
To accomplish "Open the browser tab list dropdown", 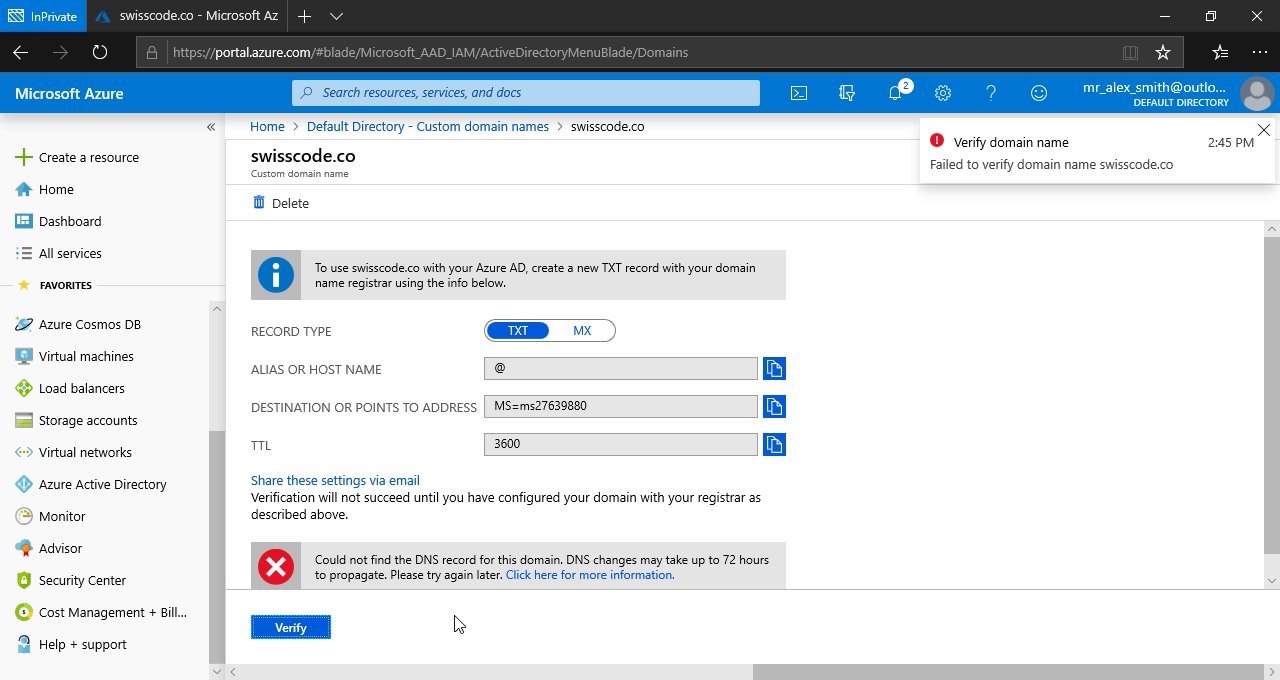I will coord(336,16).
